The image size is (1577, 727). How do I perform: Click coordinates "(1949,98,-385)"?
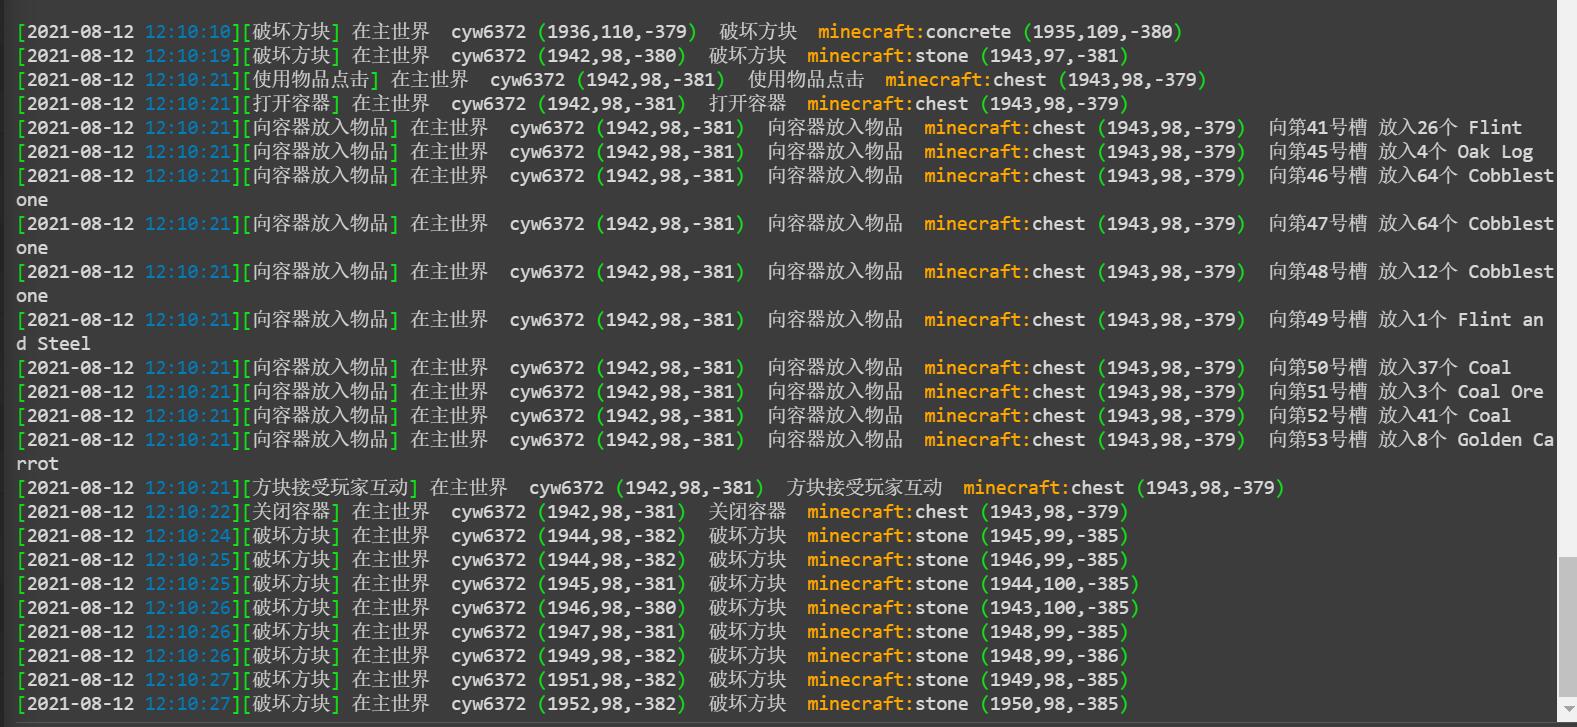(x=1054, y=680)
